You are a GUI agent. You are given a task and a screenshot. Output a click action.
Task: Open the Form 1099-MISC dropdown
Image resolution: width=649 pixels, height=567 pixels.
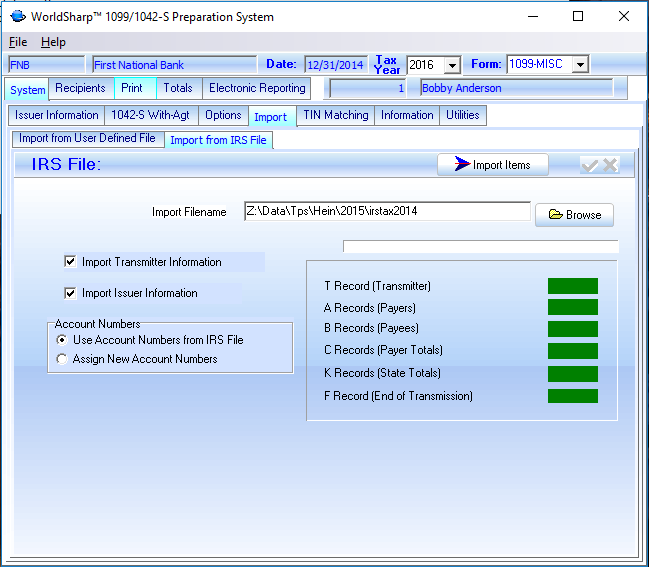[x=579, y=65]
